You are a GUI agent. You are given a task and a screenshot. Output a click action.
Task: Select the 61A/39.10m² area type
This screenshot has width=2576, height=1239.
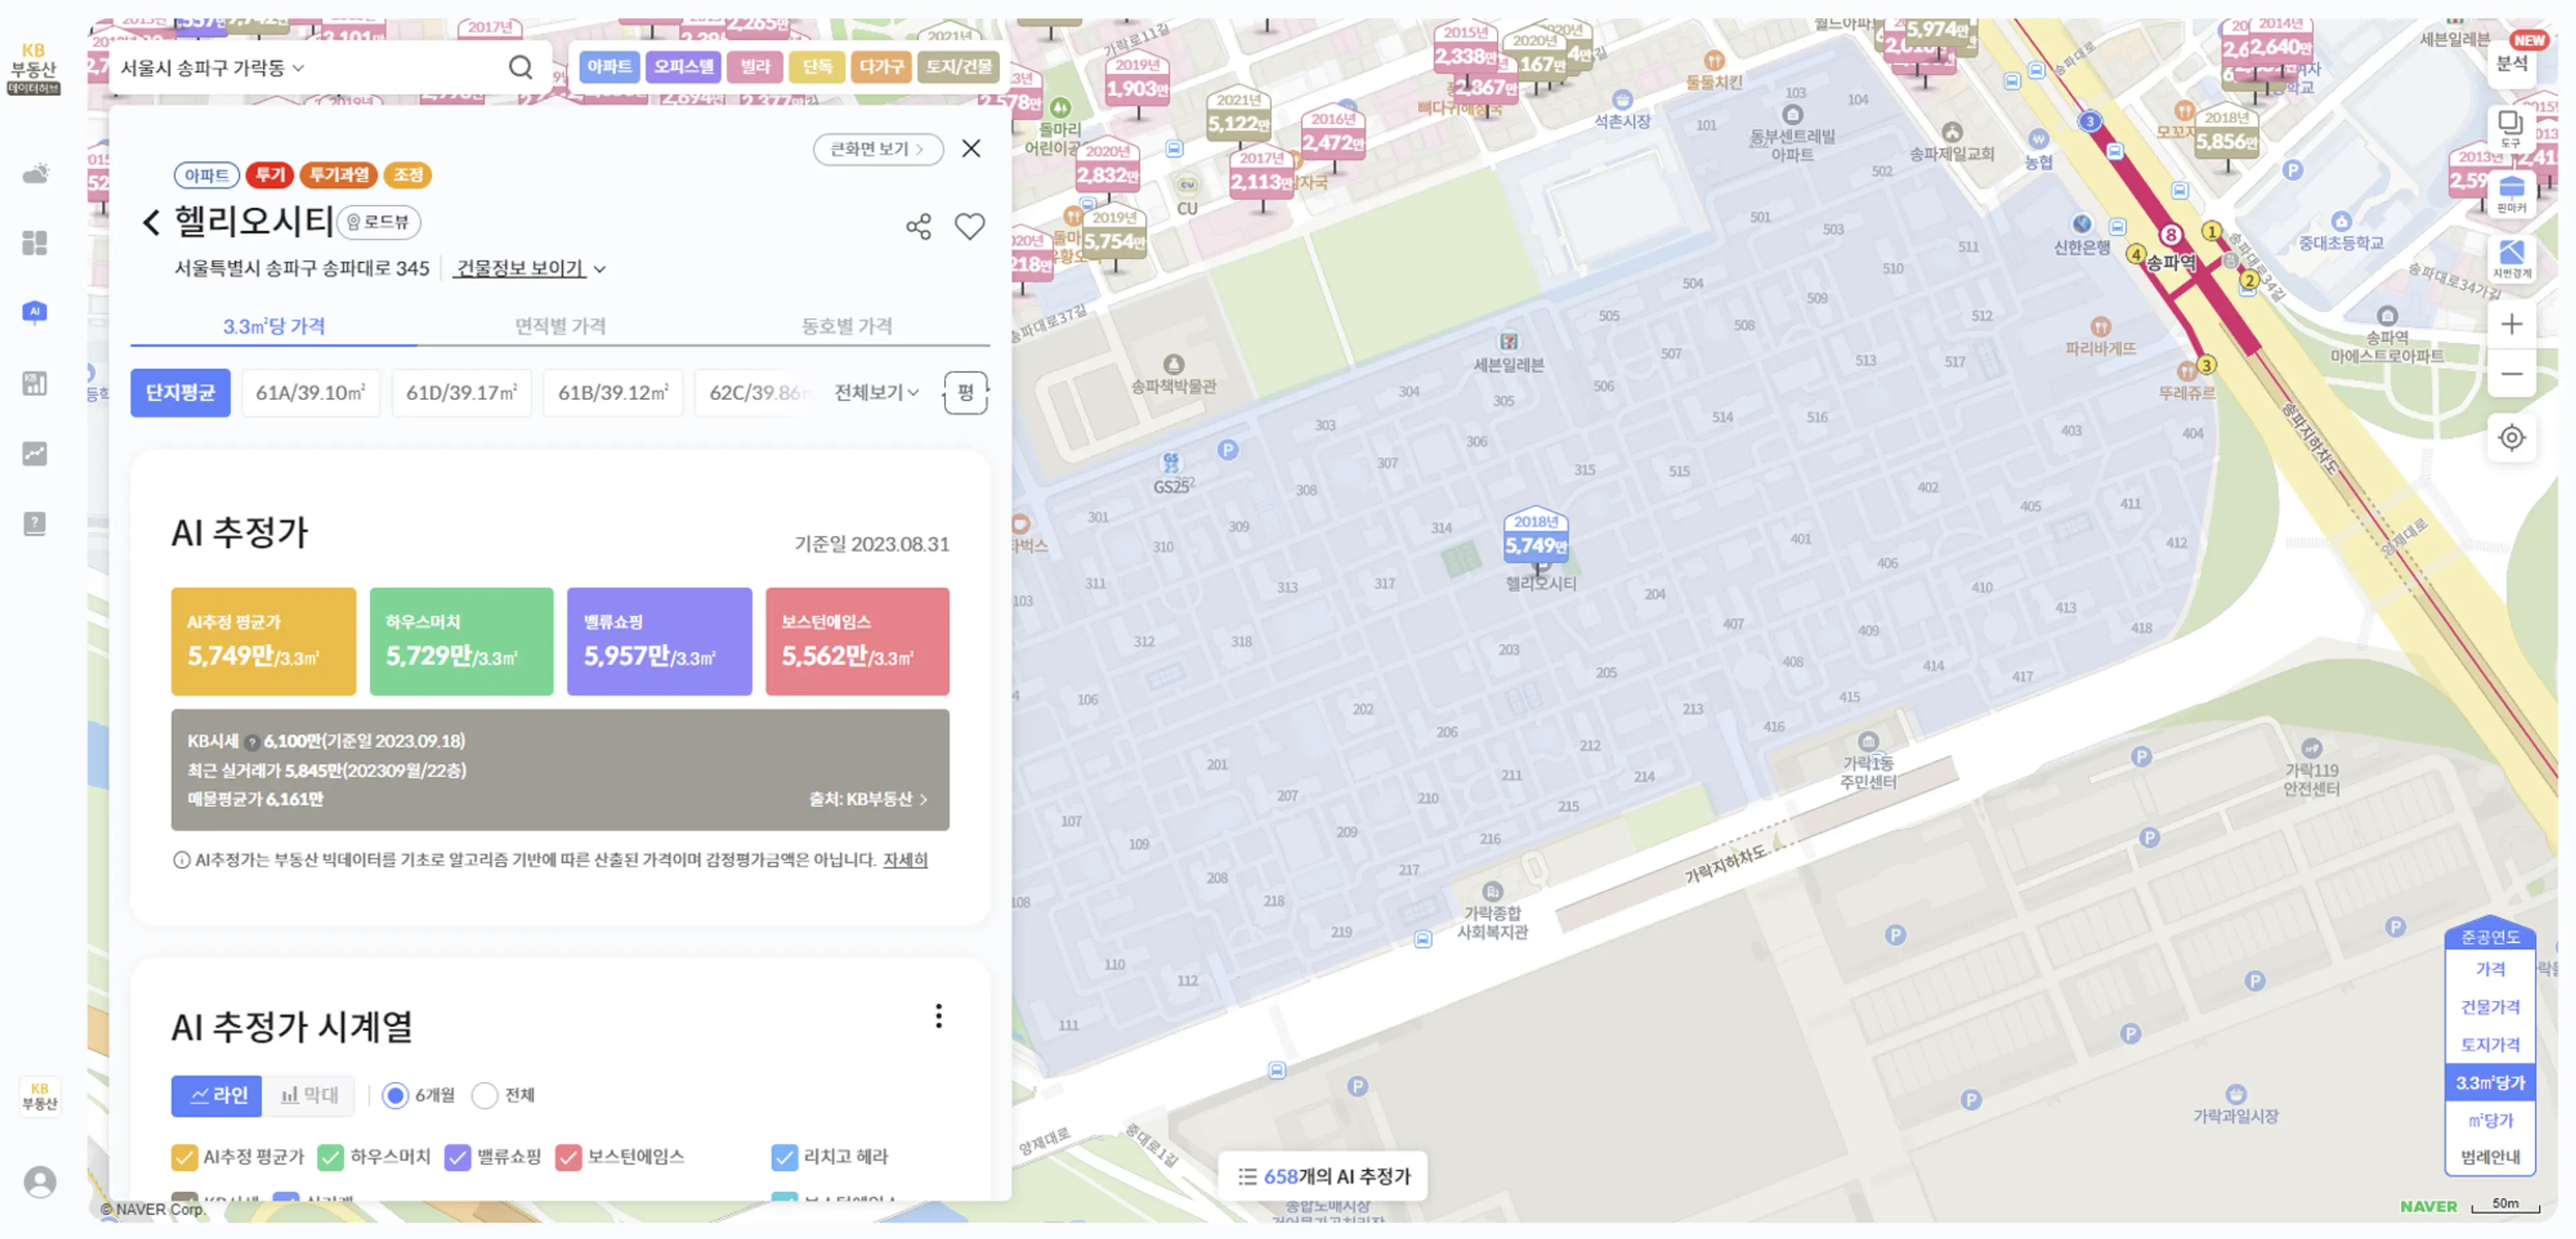click(310, 392)
